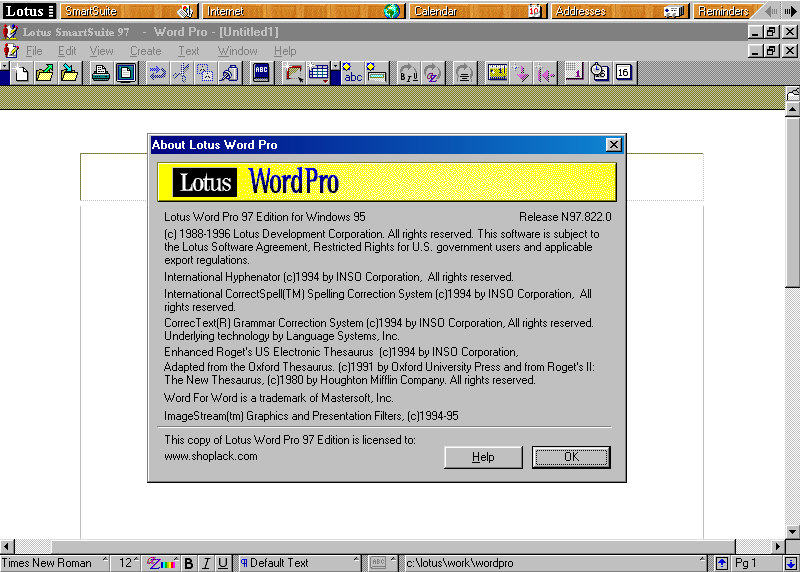The image size is (800, 572).
Task: Open the Create menu
Action: tap(145, 51)
